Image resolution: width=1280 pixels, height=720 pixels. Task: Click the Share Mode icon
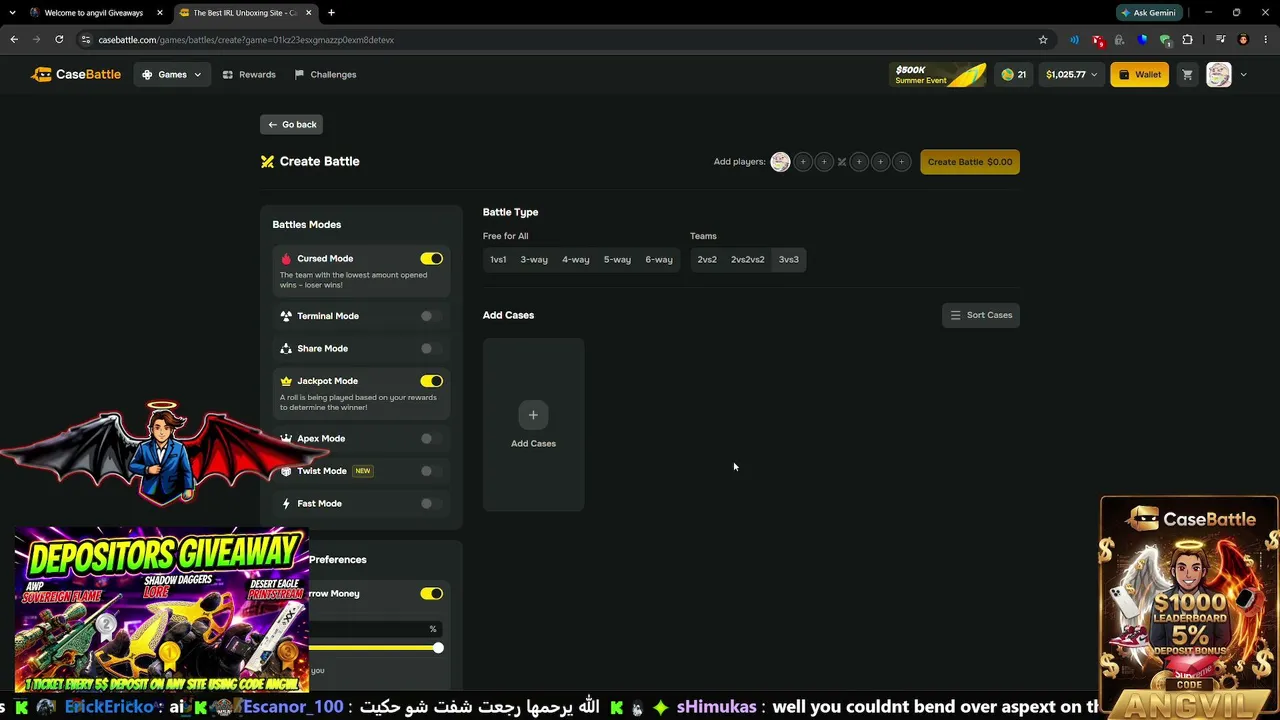pos(286,349)
